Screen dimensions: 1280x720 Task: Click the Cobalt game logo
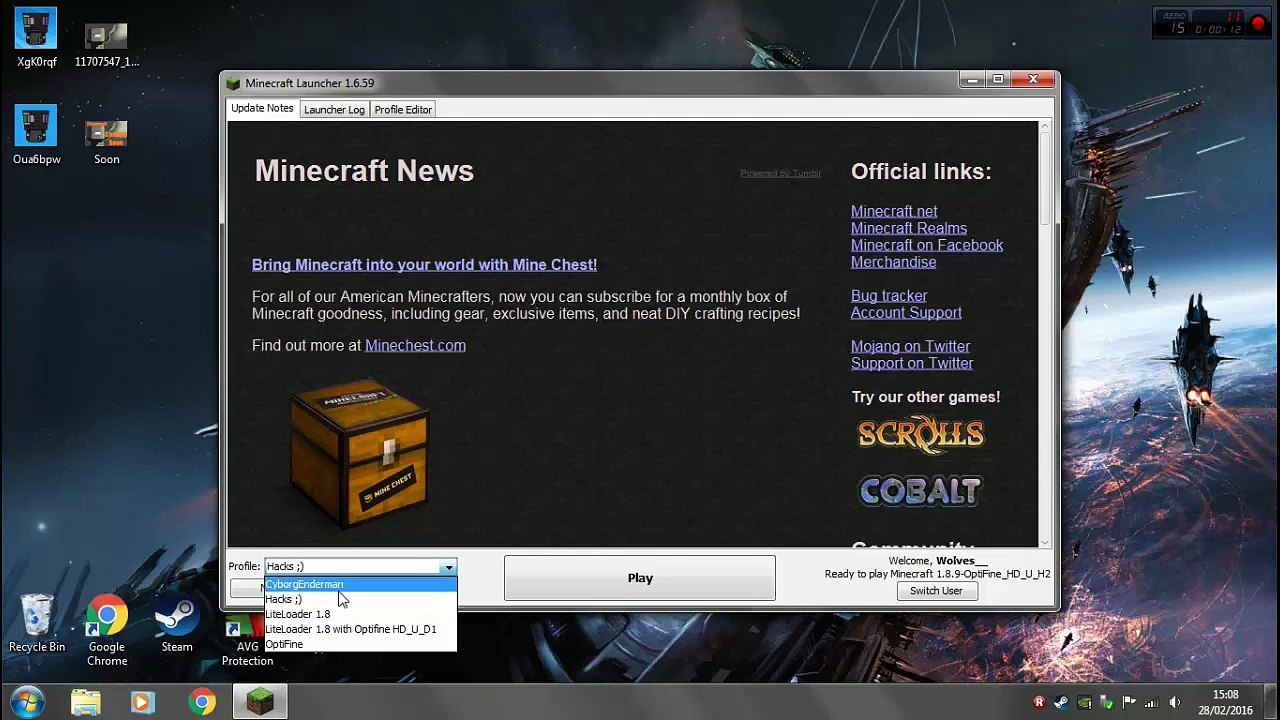point(921,490)
